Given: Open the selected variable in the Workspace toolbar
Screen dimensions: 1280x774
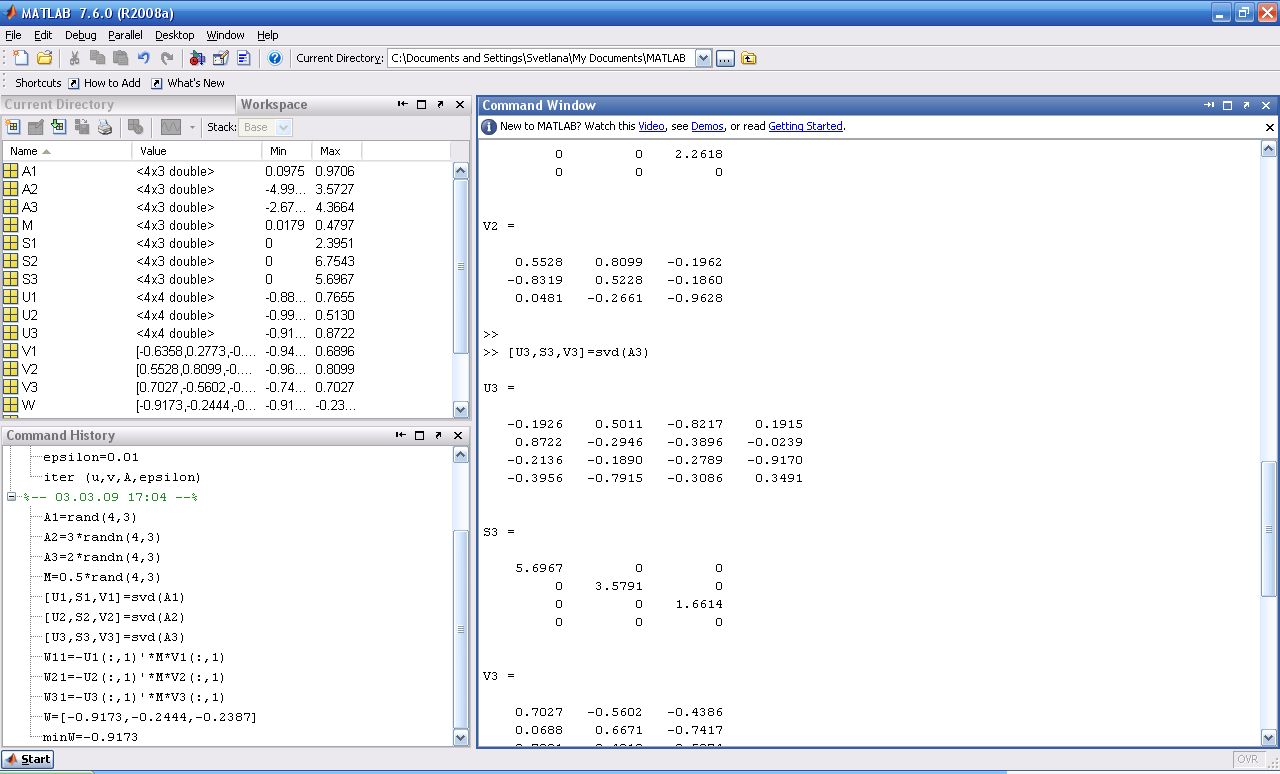Looking at the screenshot, I should (36, 127).
